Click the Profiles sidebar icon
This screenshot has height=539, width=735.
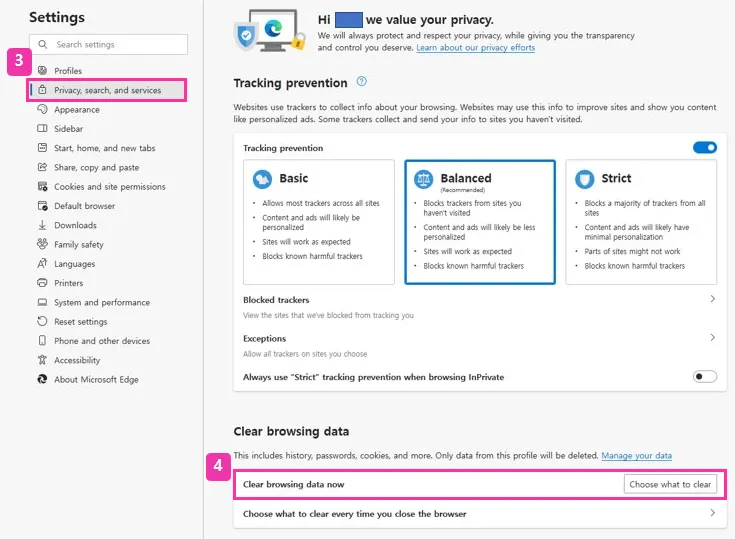[x=42, y=71]
